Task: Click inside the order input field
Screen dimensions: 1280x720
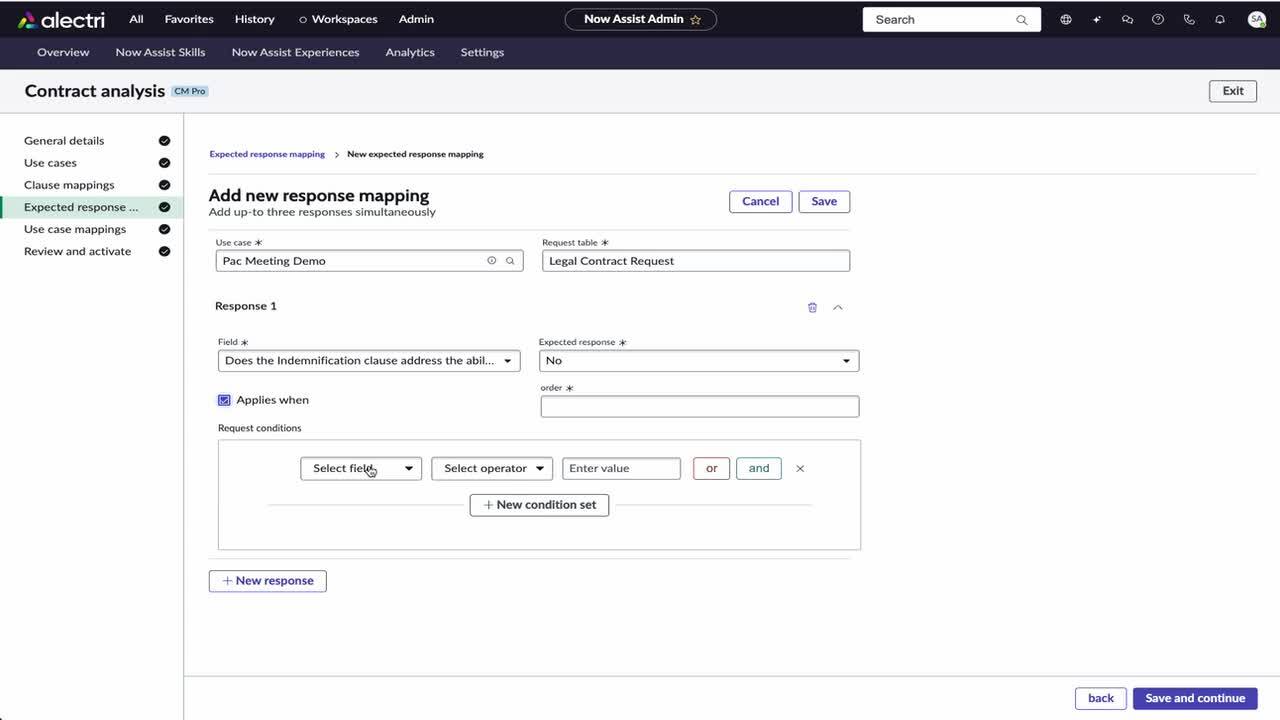Action: [x=699, y=406]
